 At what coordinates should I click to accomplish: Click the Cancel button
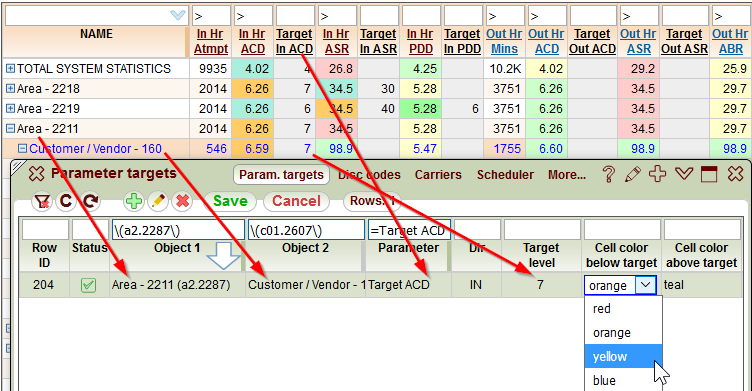(x=296, y=201)
